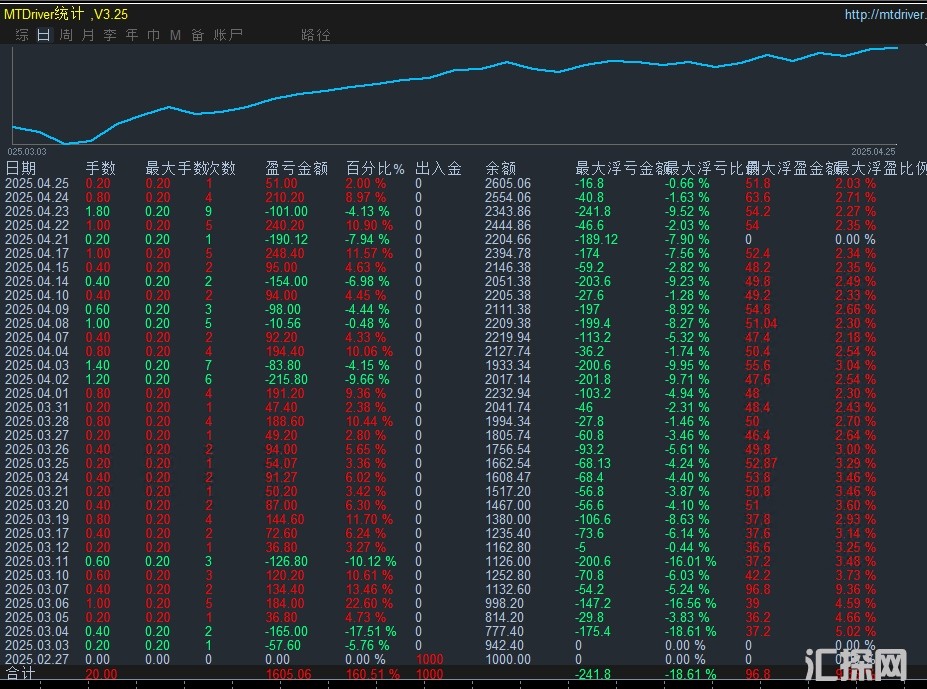Image resolution: width=927 pixels, height=689 pixels.
Task: Click the 盈亏金额 column header
Action: [296, 169]
